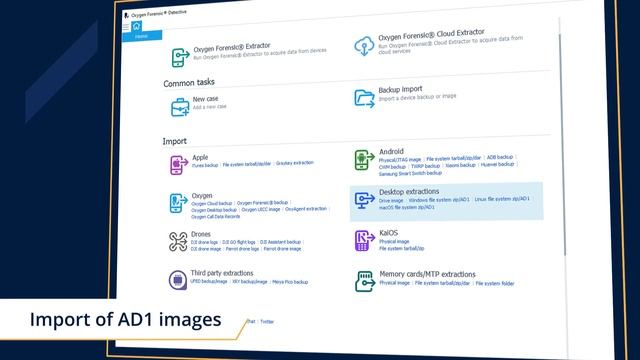Select the Home tab label
Viewport: 640px width, 360px height.
(x=141, y=36)
